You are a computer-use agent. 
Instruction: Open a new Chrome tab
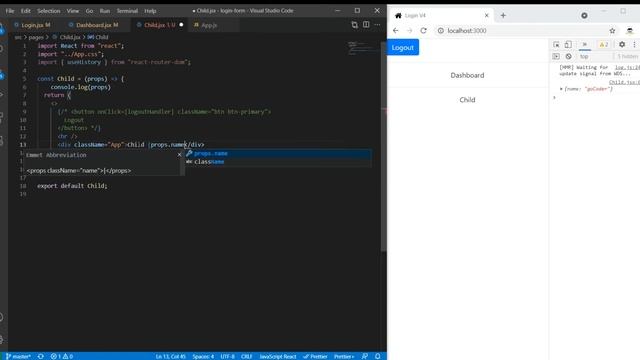(503, 16)
